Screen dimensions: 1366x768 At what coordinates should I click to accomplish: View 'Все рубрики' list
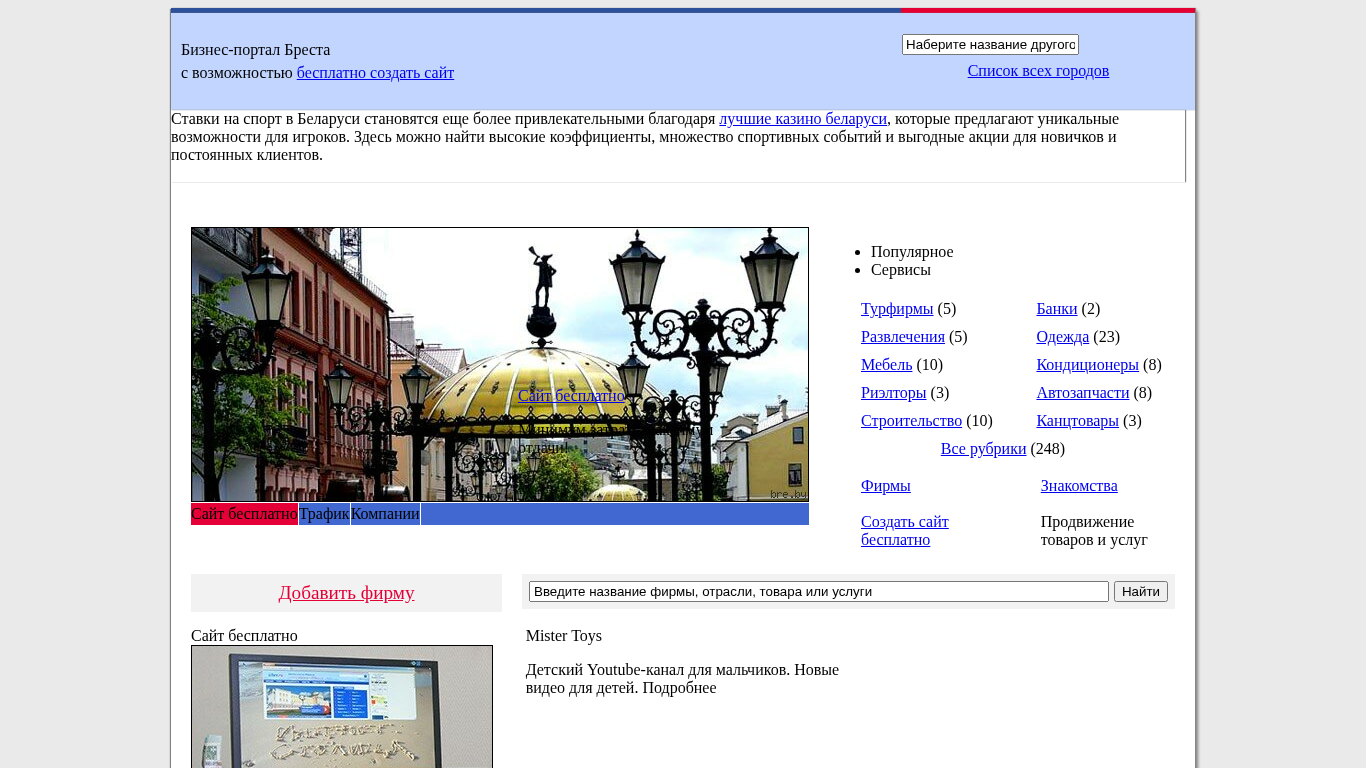pos(983,449)
